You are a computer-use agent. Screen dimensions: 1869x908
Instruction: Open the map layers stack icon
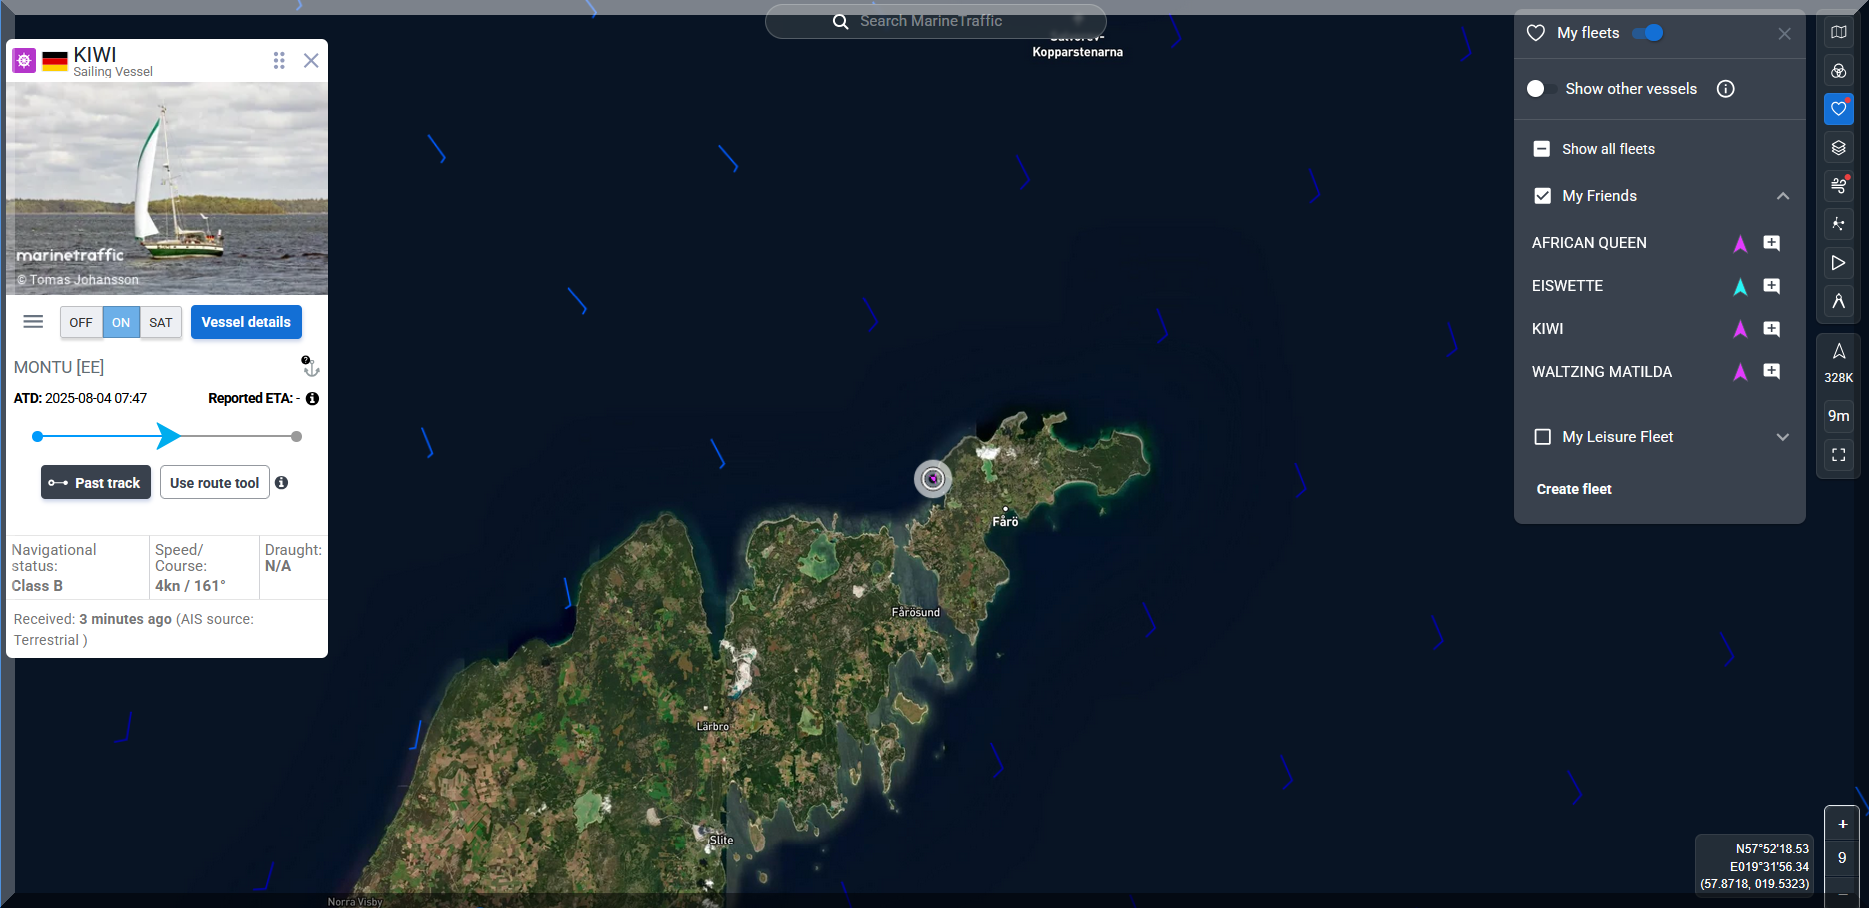click(x=1838, y=148)
